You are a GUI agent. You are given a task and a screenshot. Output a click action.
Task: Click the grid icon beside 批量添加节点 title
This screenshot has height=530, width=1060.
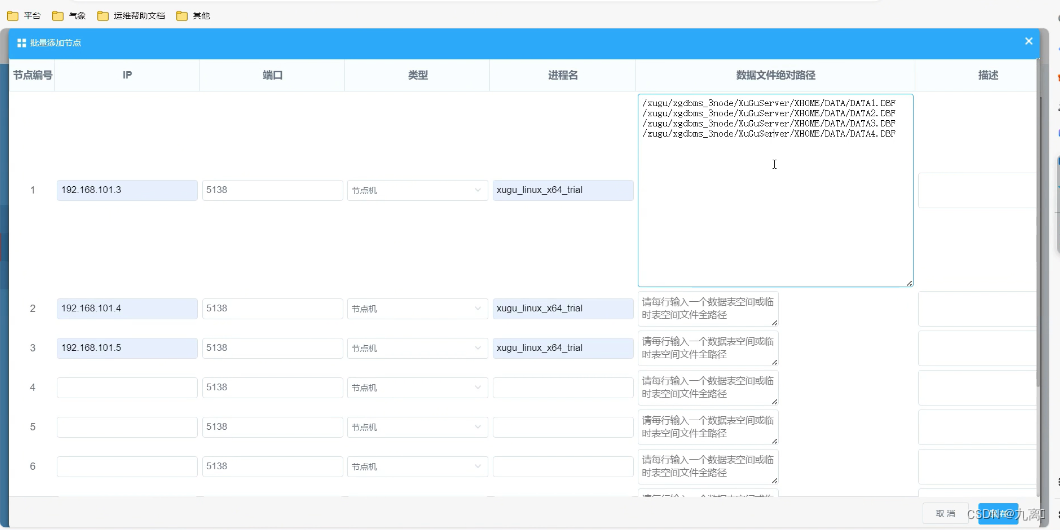coord(22,43)
